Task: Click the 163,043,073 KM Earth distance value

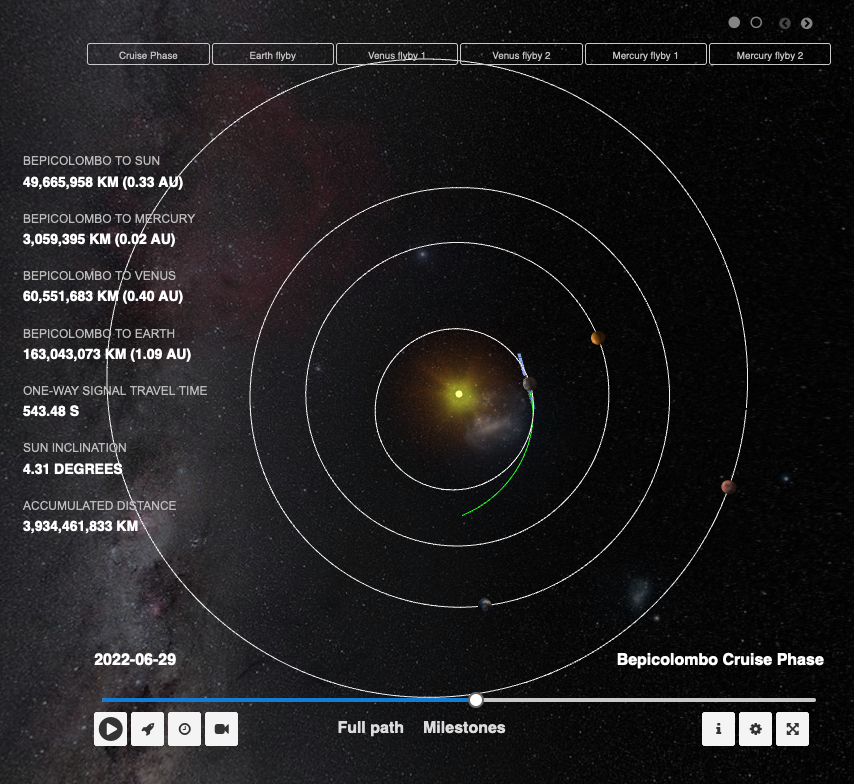Action: (x=107, y=354)
